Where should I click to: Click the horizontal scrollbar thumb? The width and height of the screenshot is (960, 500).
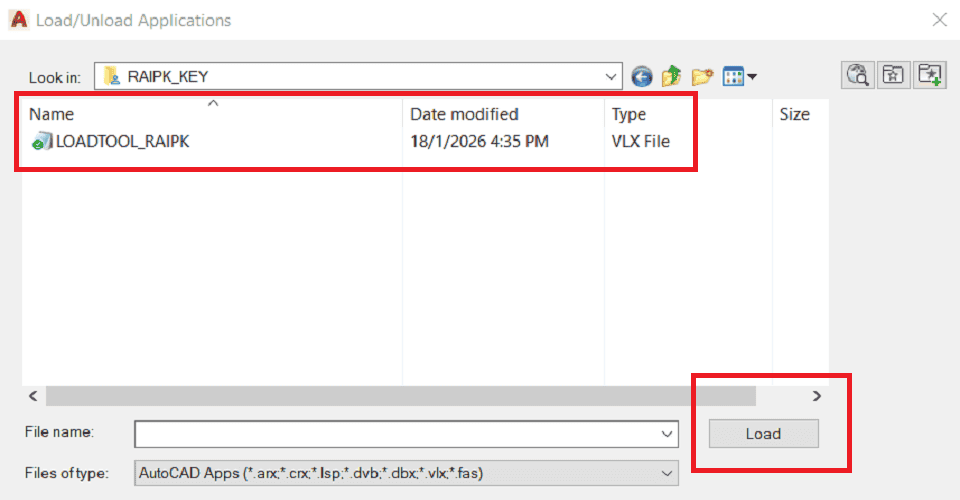pos(401,396)
